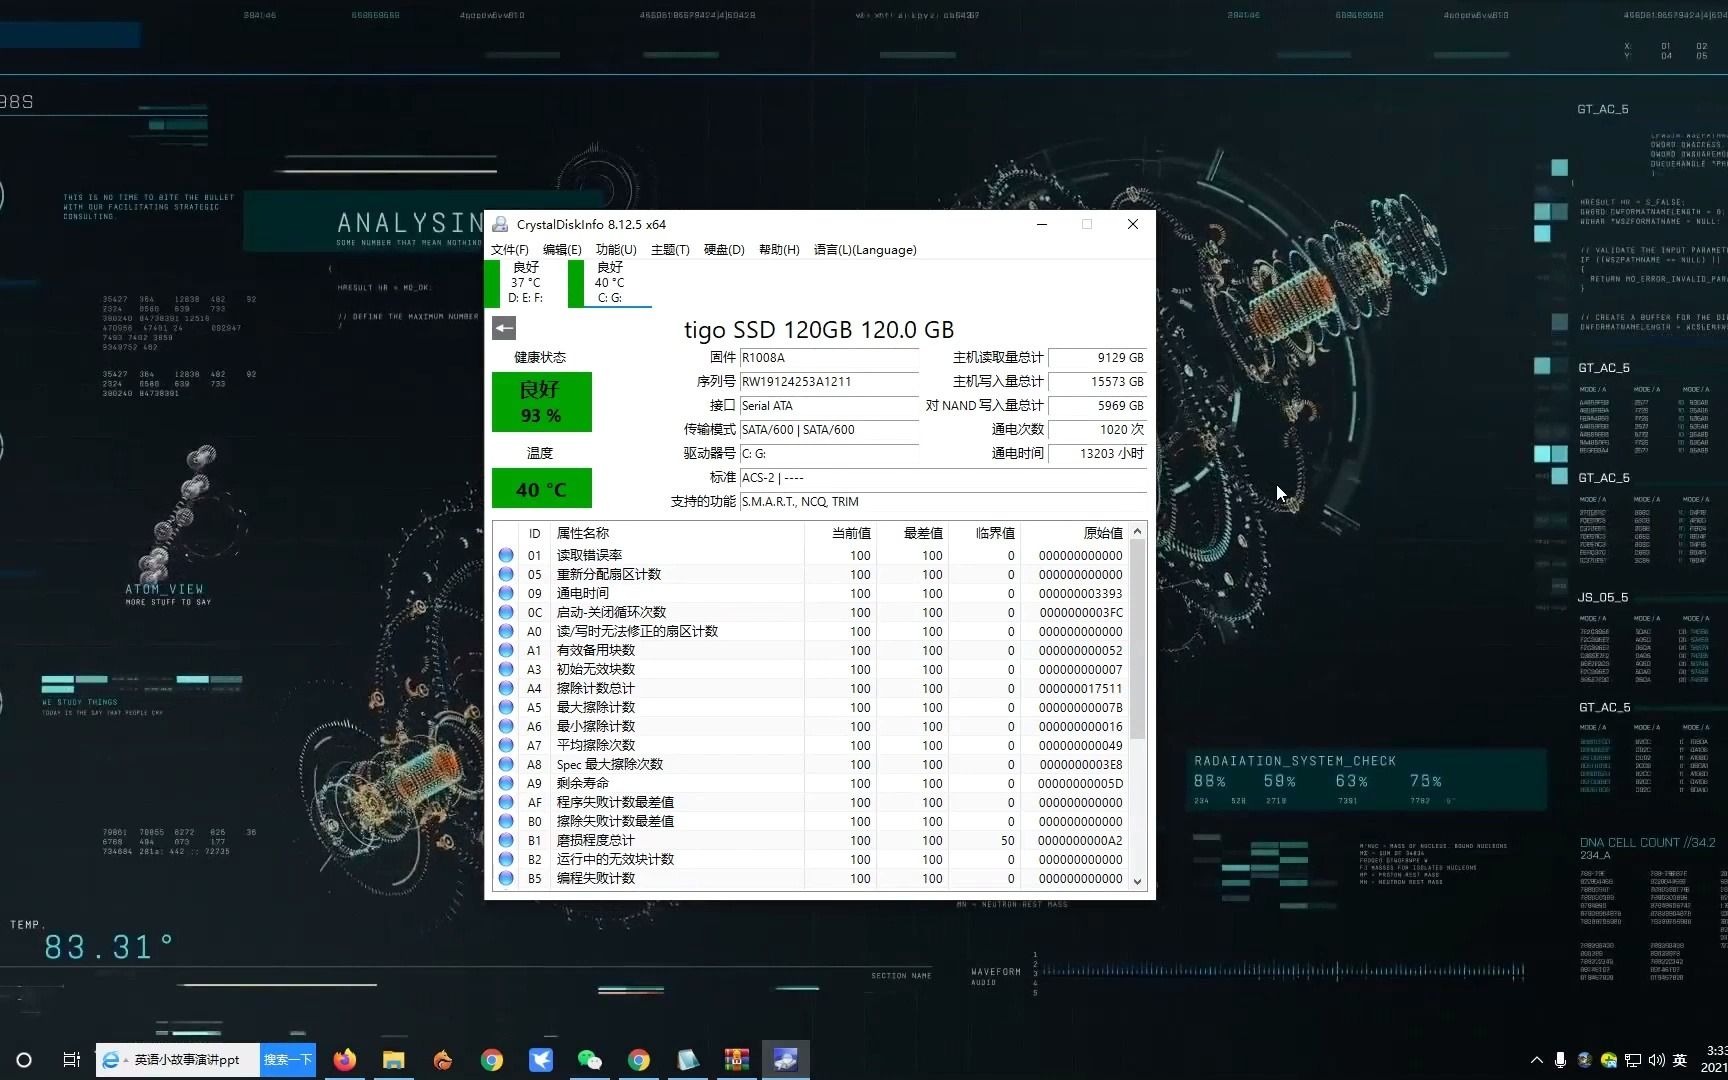
Task: Click the status icon of row A0
Action: (x=506, y=631)
